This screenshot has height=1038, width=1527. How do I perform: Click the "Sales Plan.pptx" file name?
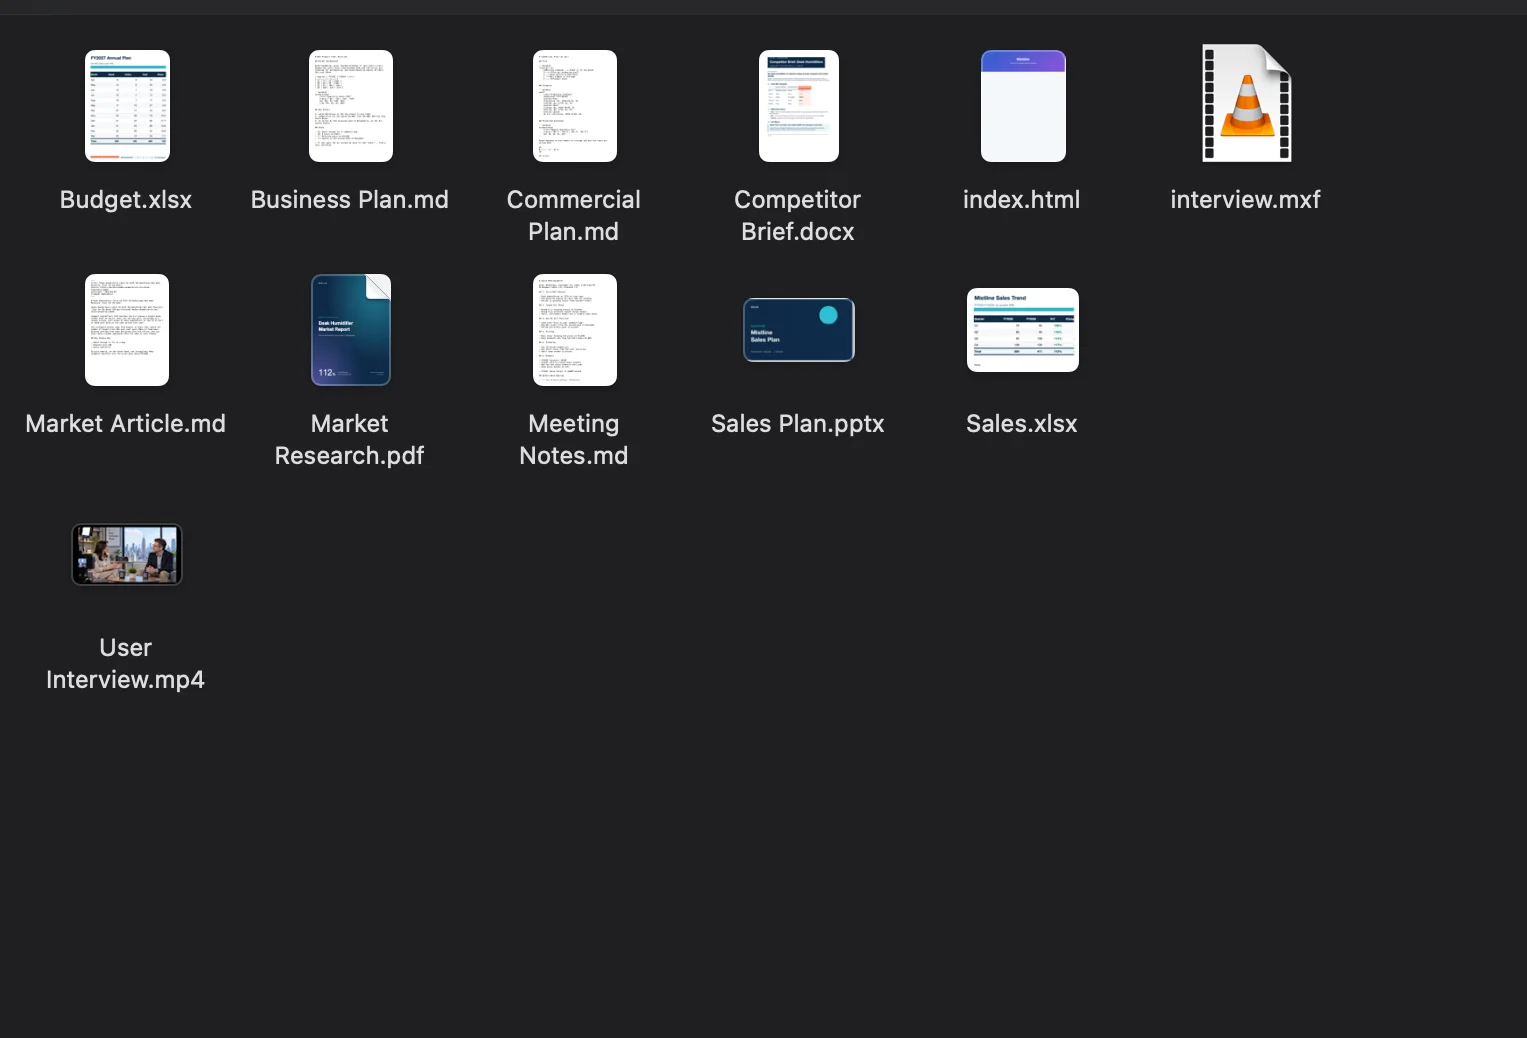[798, 424]
